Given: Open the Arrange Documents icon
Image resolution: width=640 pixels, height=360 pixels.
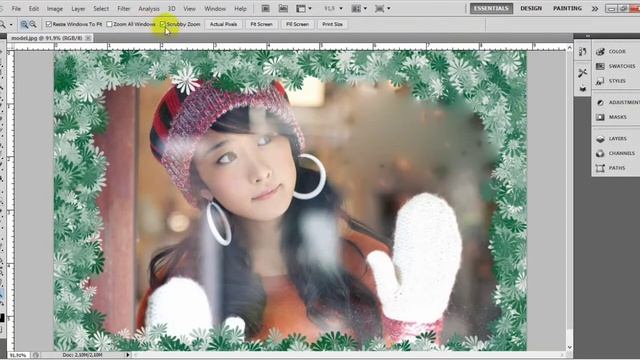Looking at the screenshot, I should click(356, 8).
